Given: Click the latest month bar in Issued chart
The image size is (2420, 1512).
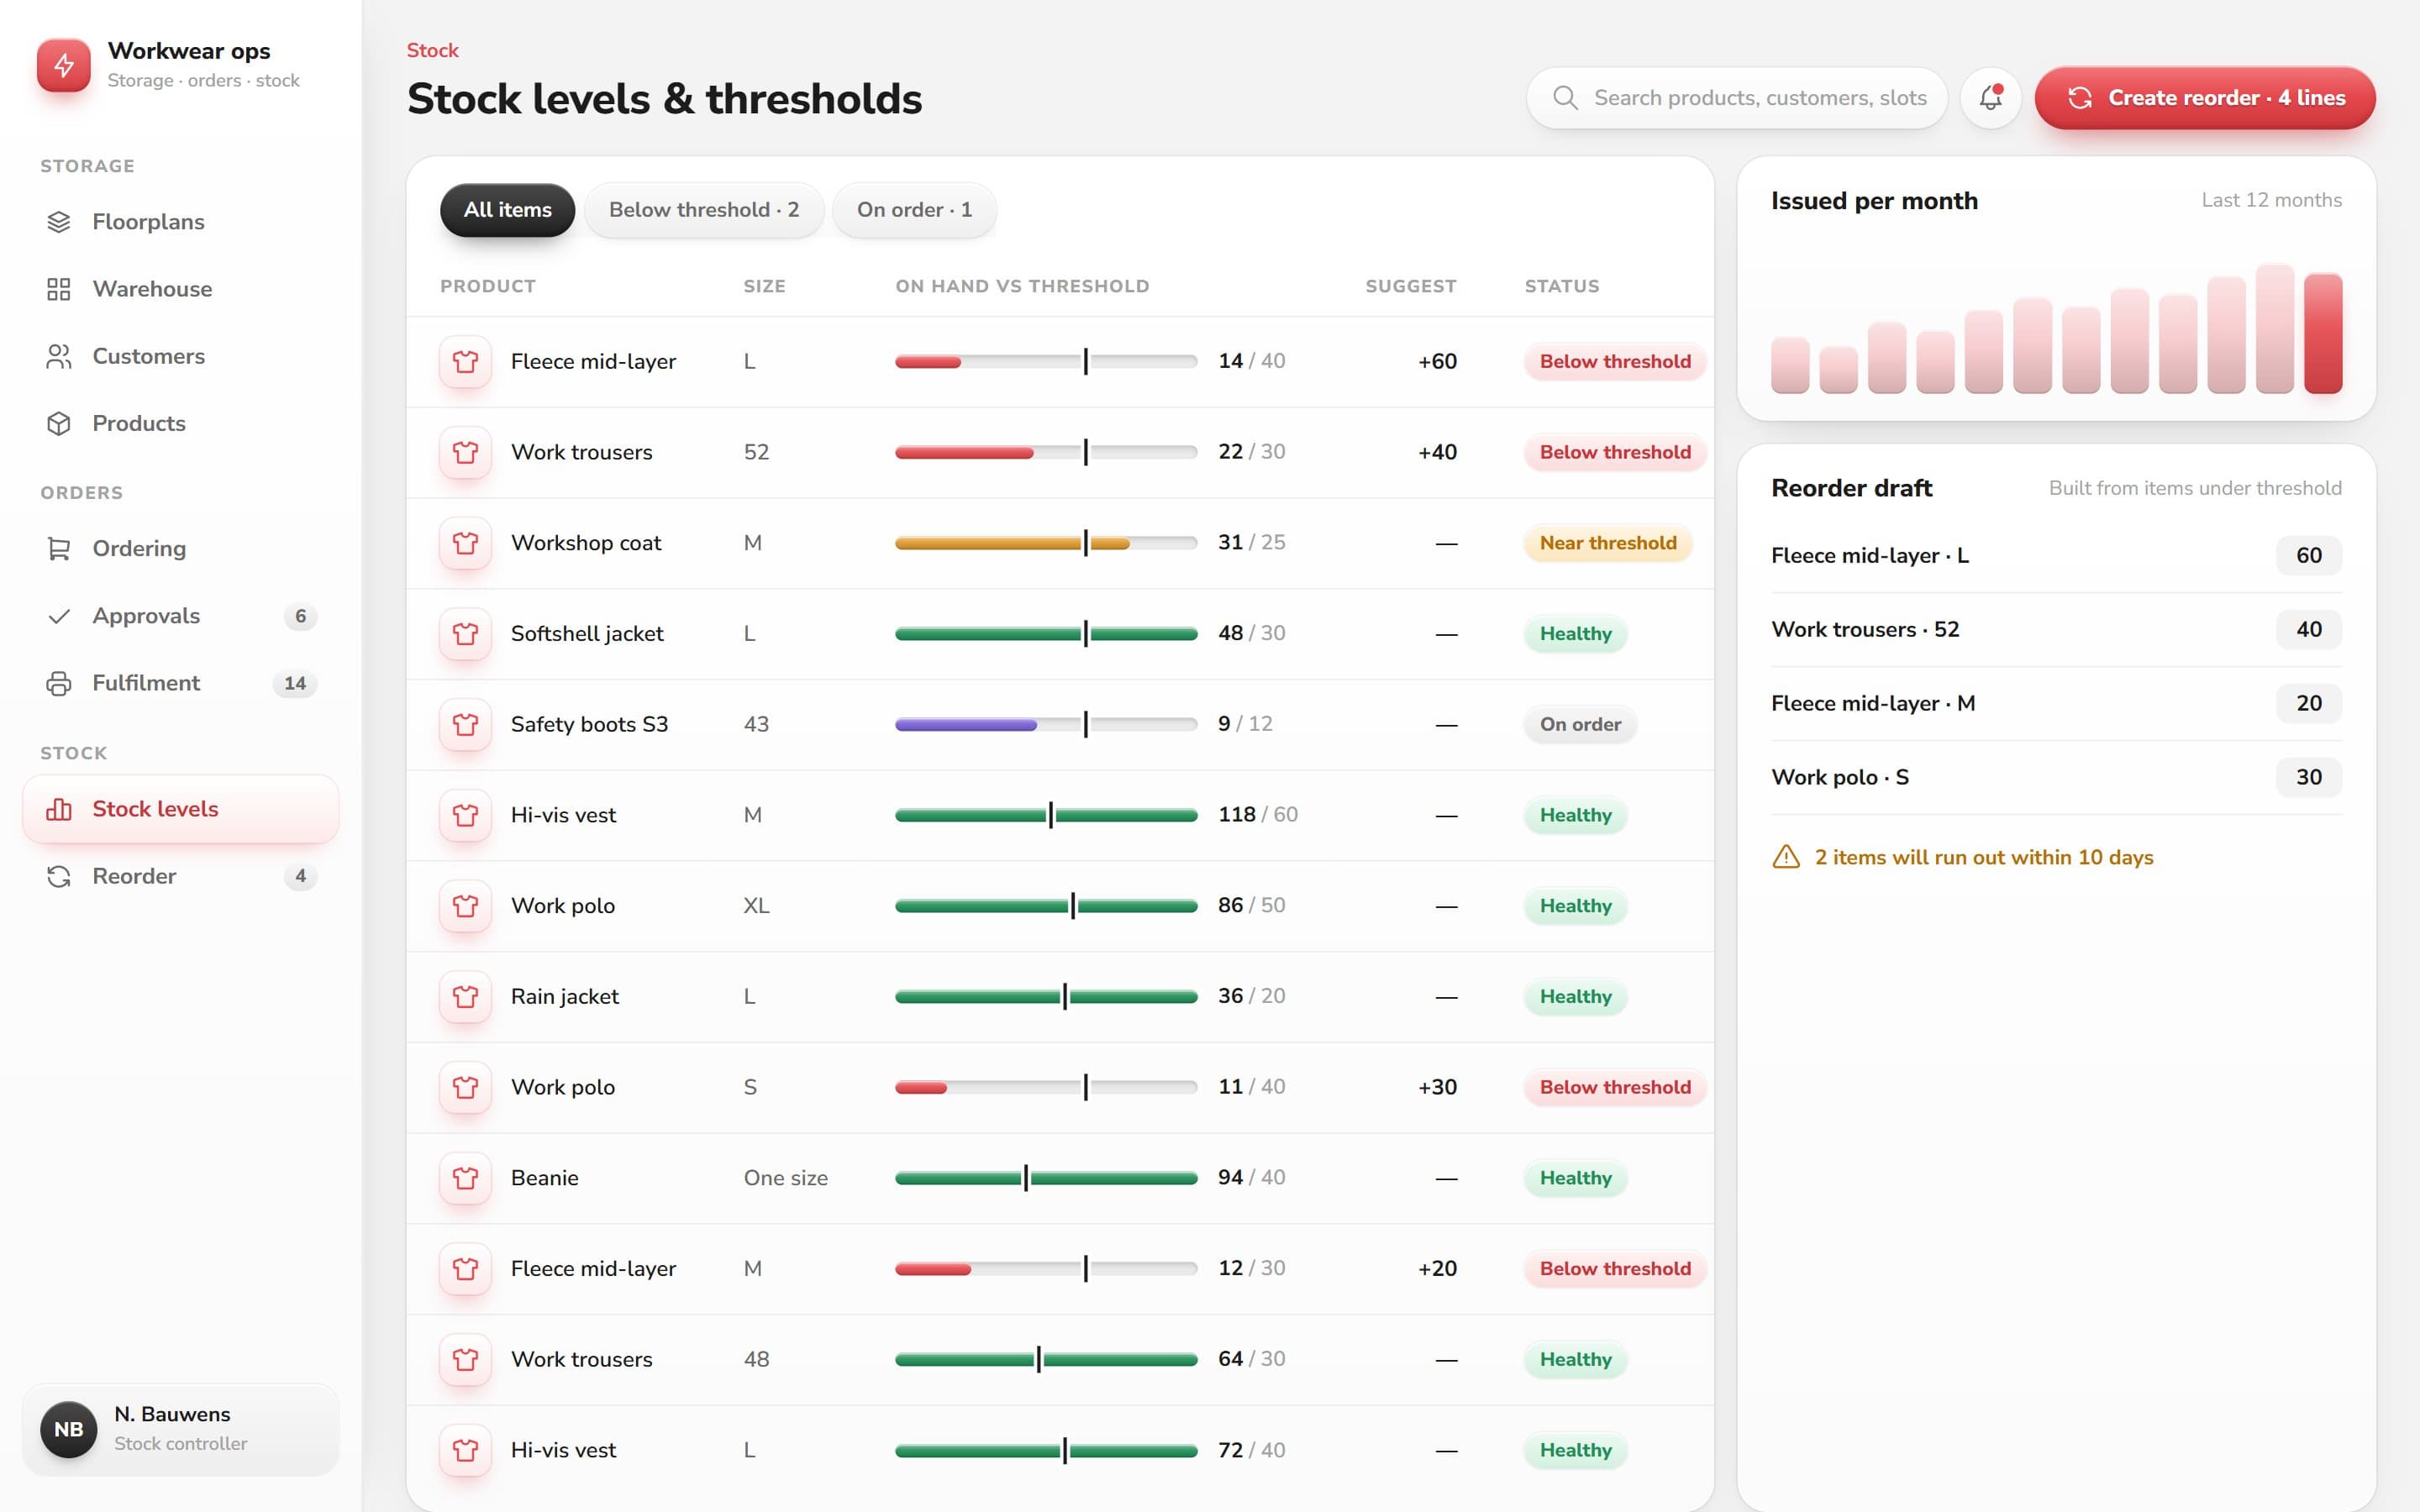Looking at the screenshot, I should point(2323,333).
